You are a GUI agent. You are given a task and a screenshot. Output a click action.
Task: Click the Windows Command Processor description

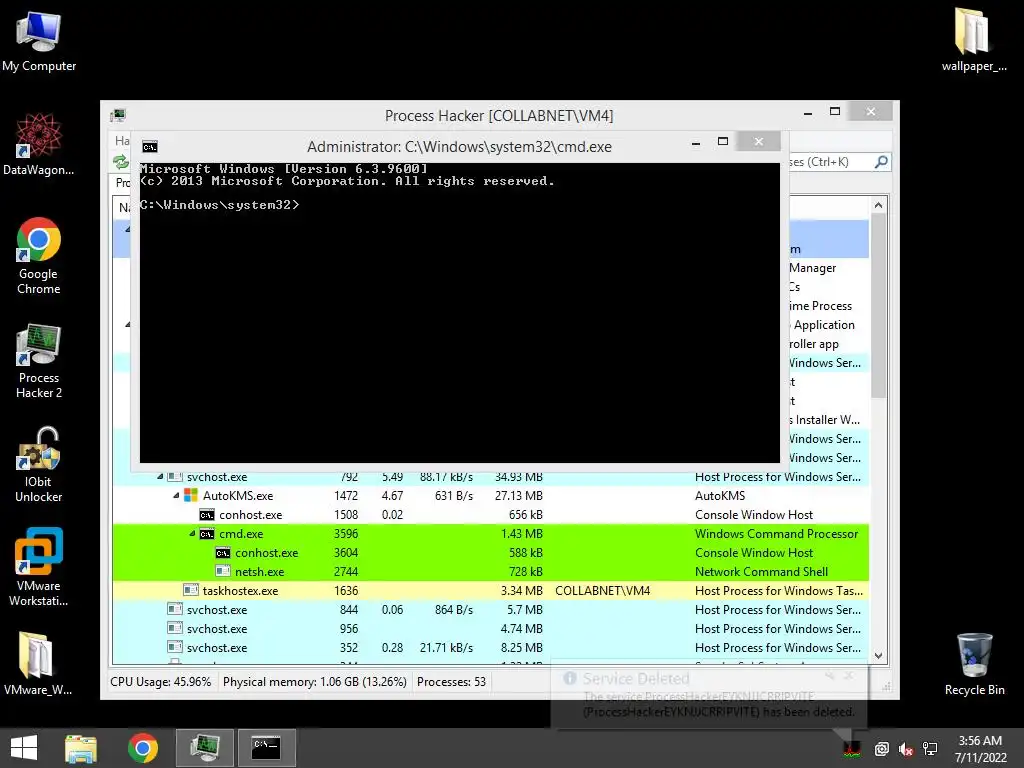click(x=776, y=534)
